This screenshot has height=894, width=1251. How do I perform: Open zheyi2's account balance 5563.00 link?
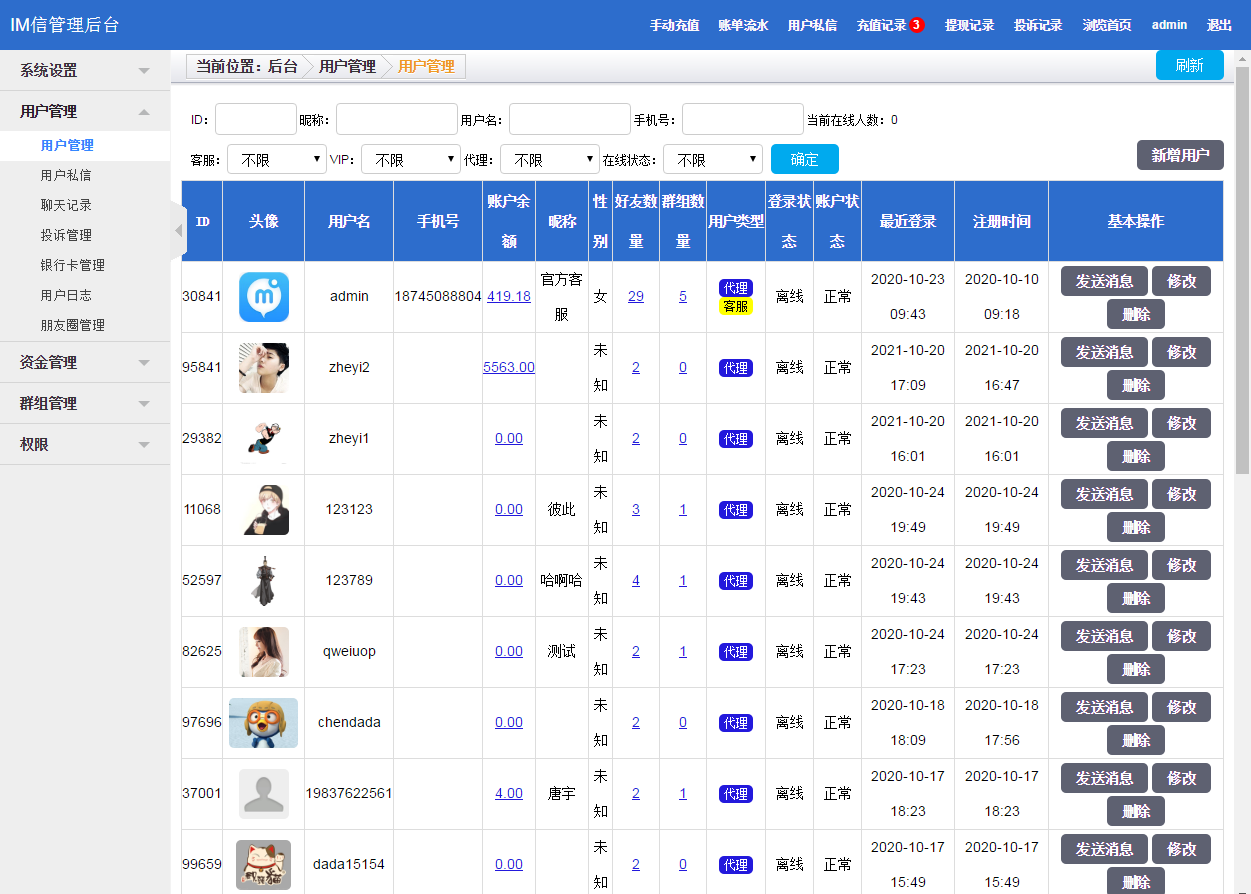(x=508, y=368)
